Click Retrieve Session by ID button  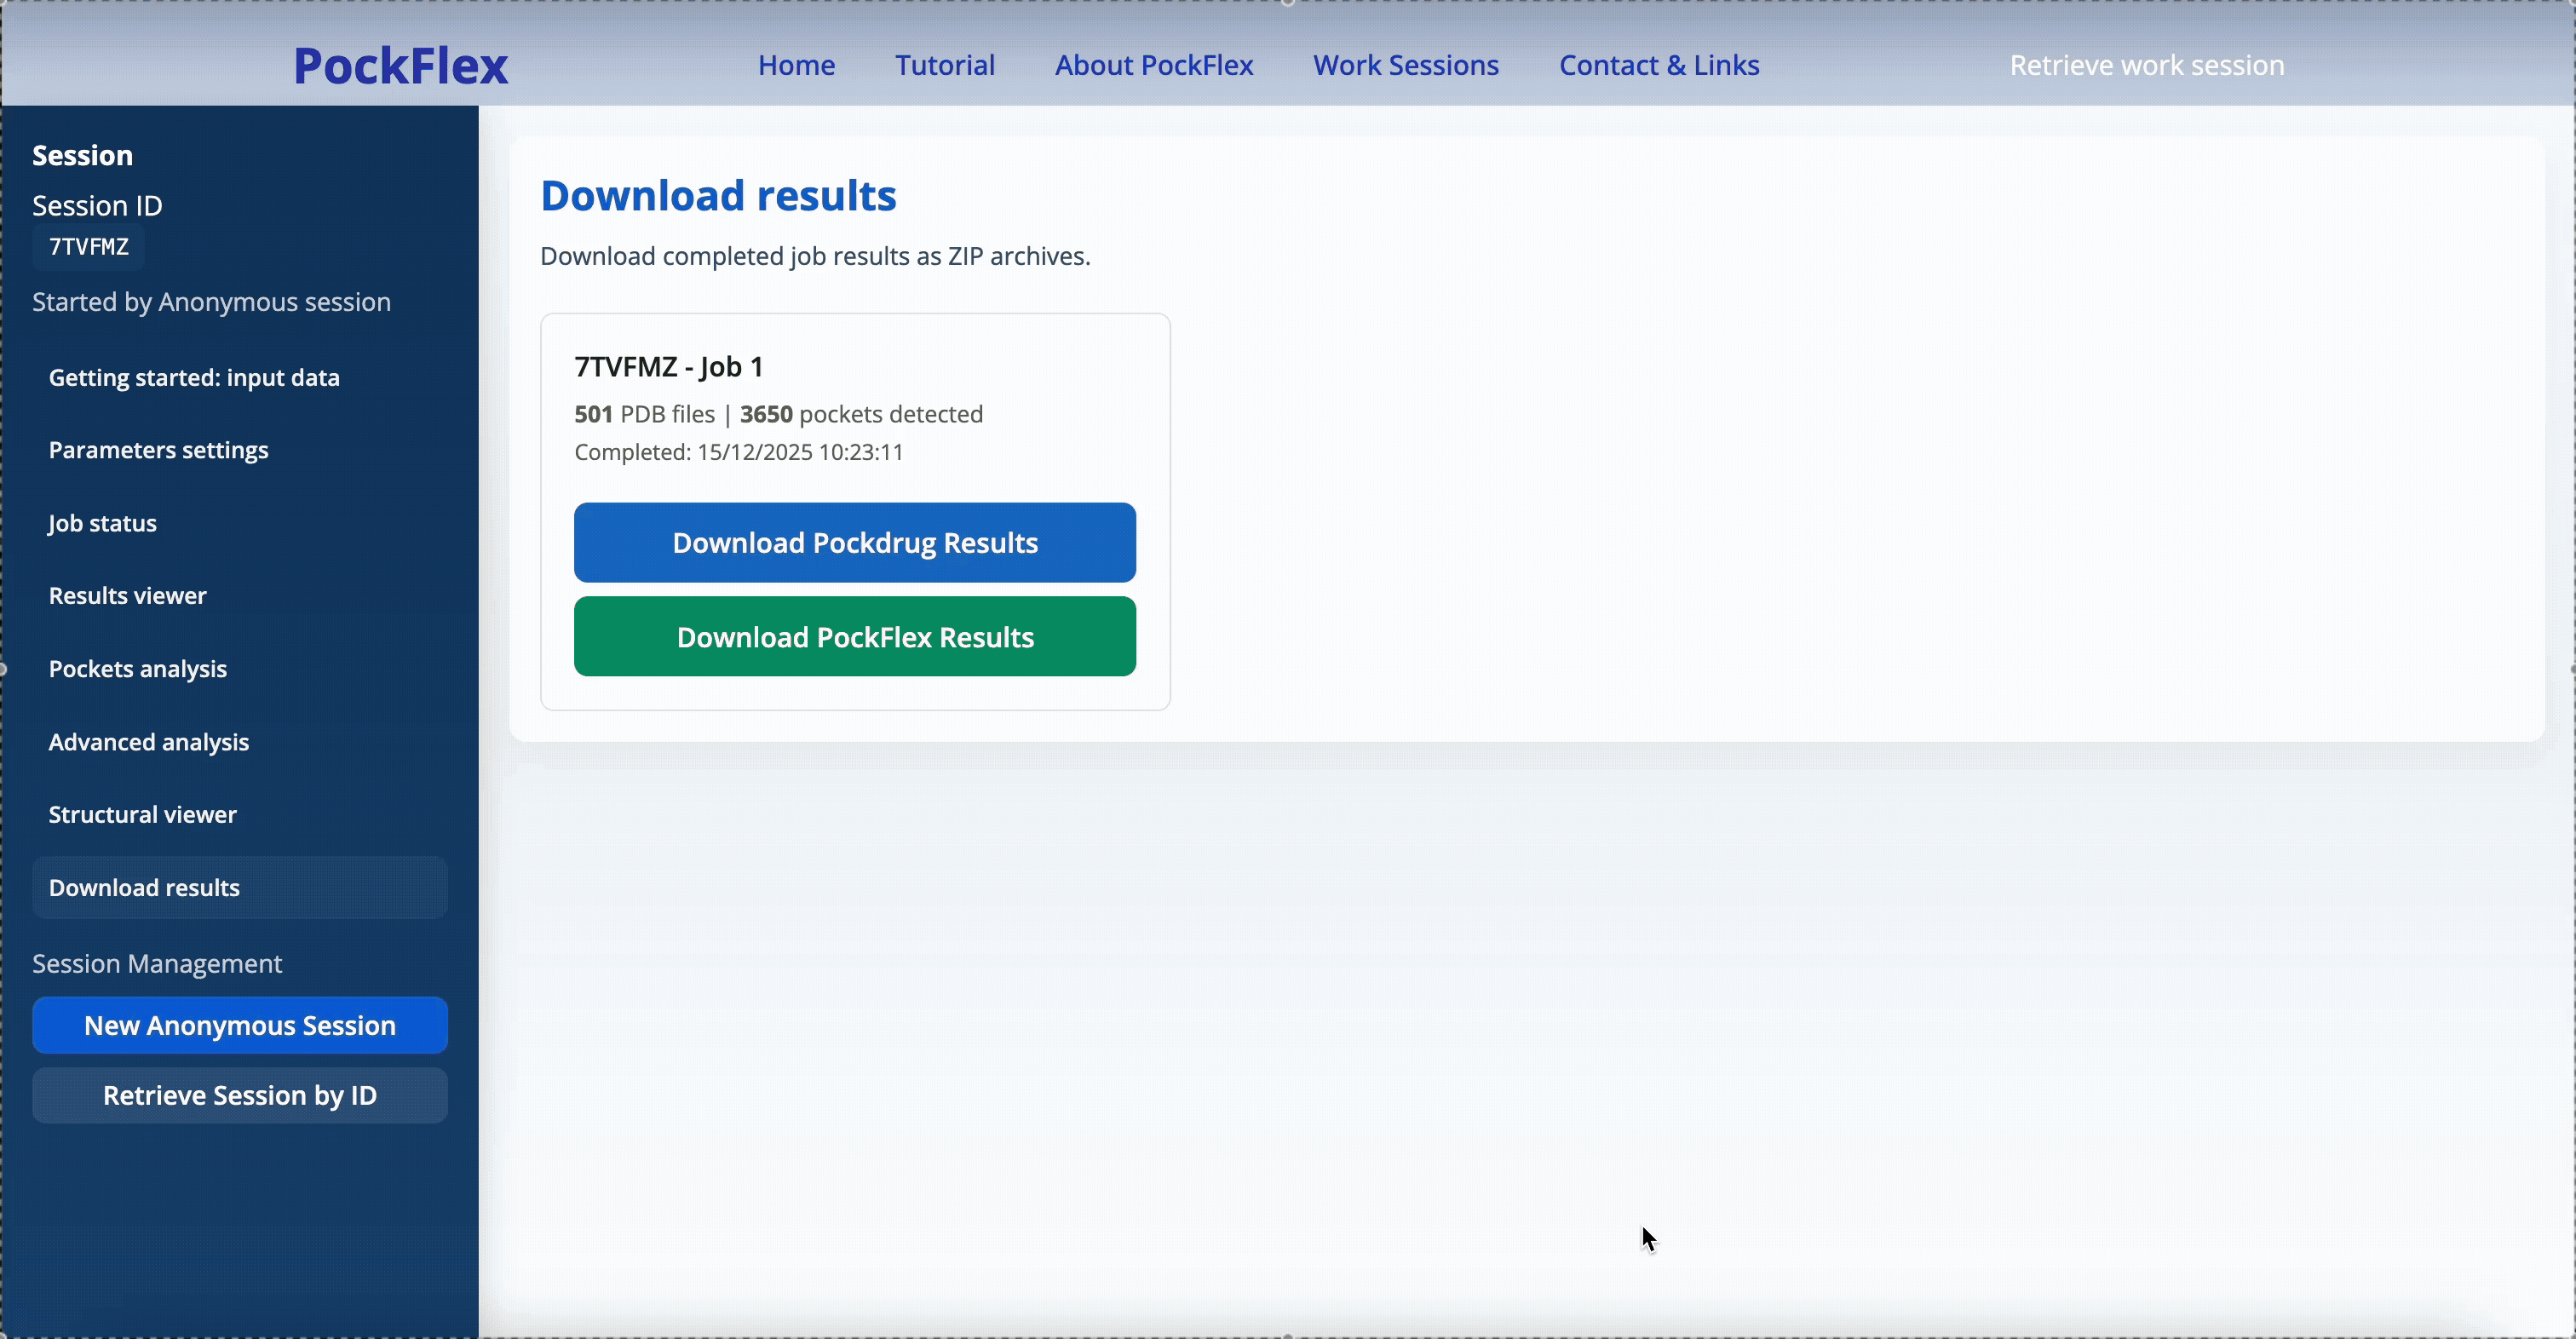click(240, 1095)
